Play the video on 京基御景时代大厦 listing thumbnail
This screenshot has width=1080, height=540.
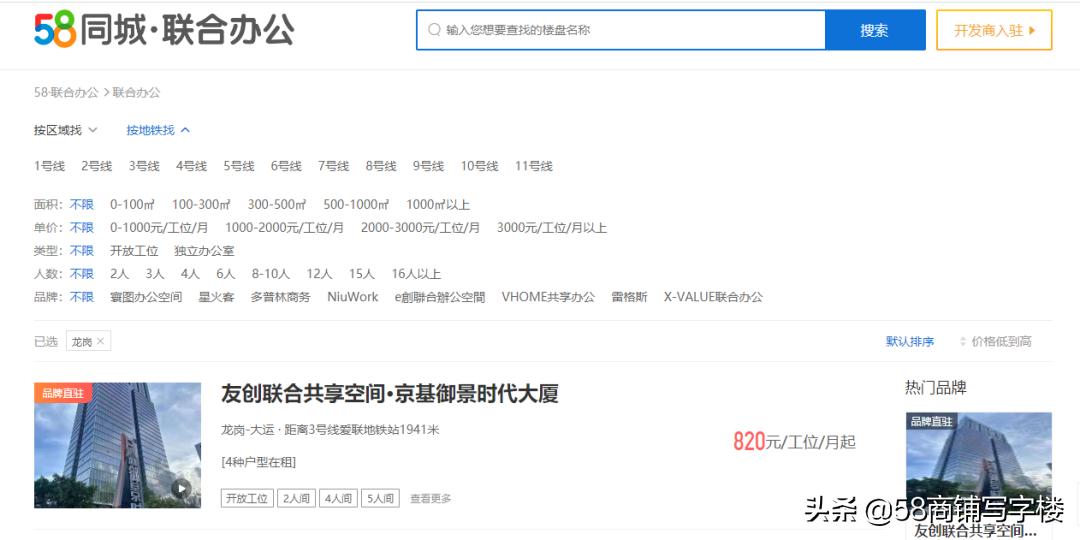pos(181,488)
